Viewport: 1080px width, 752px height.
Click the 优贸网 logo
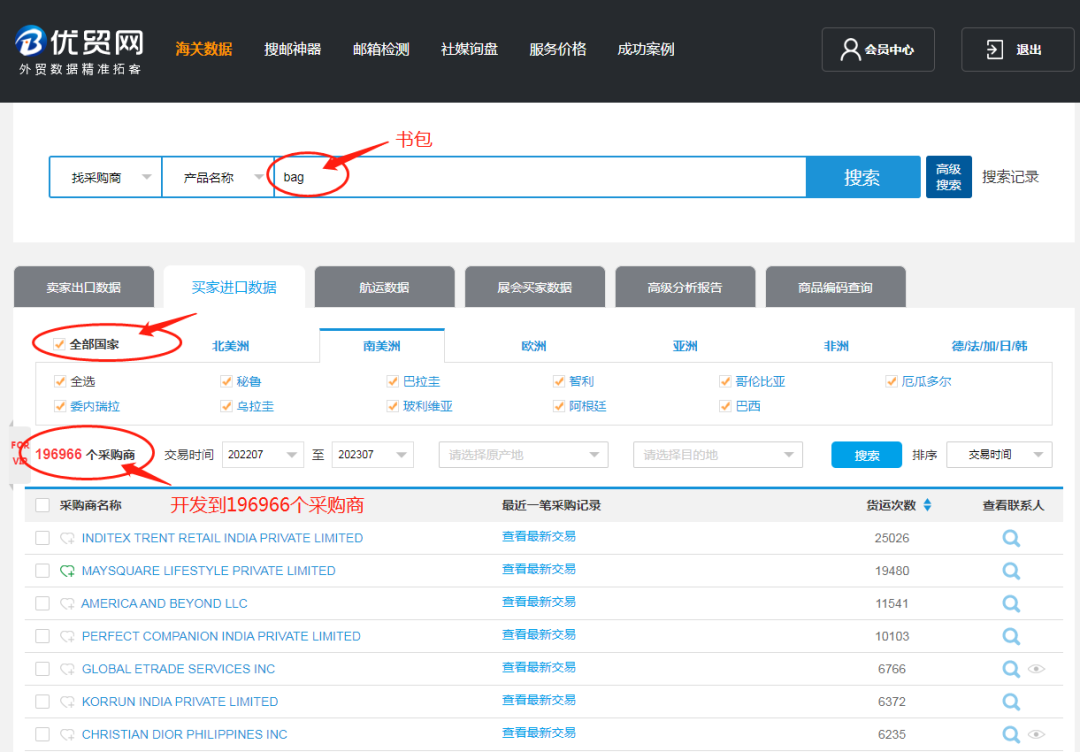tap(80, 49)
